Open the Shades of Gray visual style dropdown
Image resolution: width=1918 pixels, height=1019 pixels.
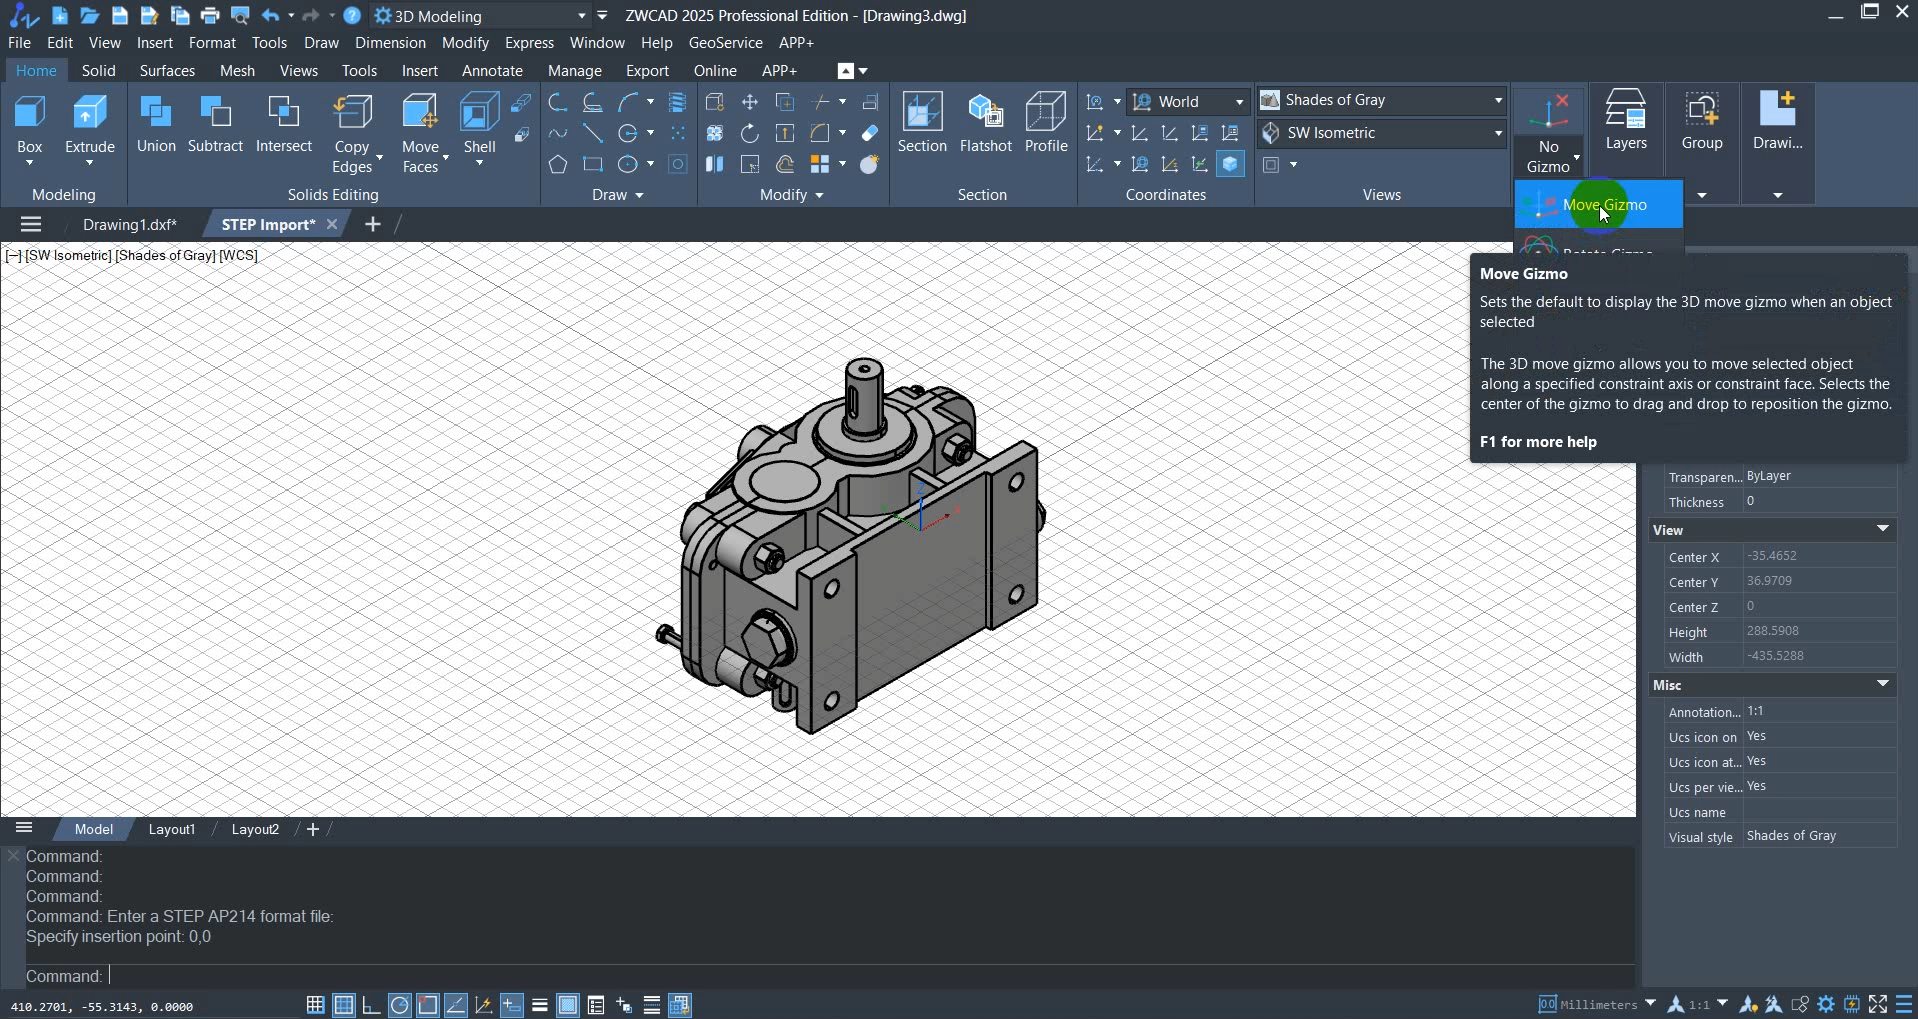point(1382,100)
